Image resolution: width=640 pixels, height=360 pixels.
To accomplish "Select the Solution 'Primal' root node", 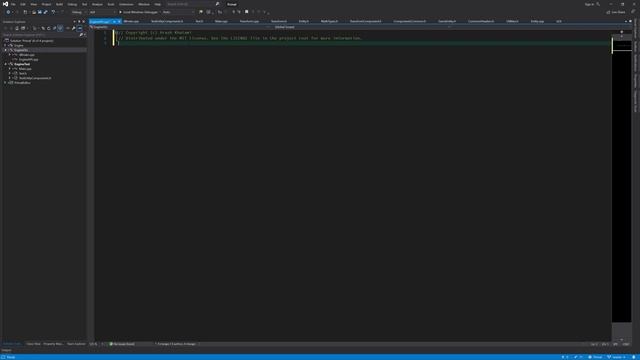I will click(x=31, y=41).
